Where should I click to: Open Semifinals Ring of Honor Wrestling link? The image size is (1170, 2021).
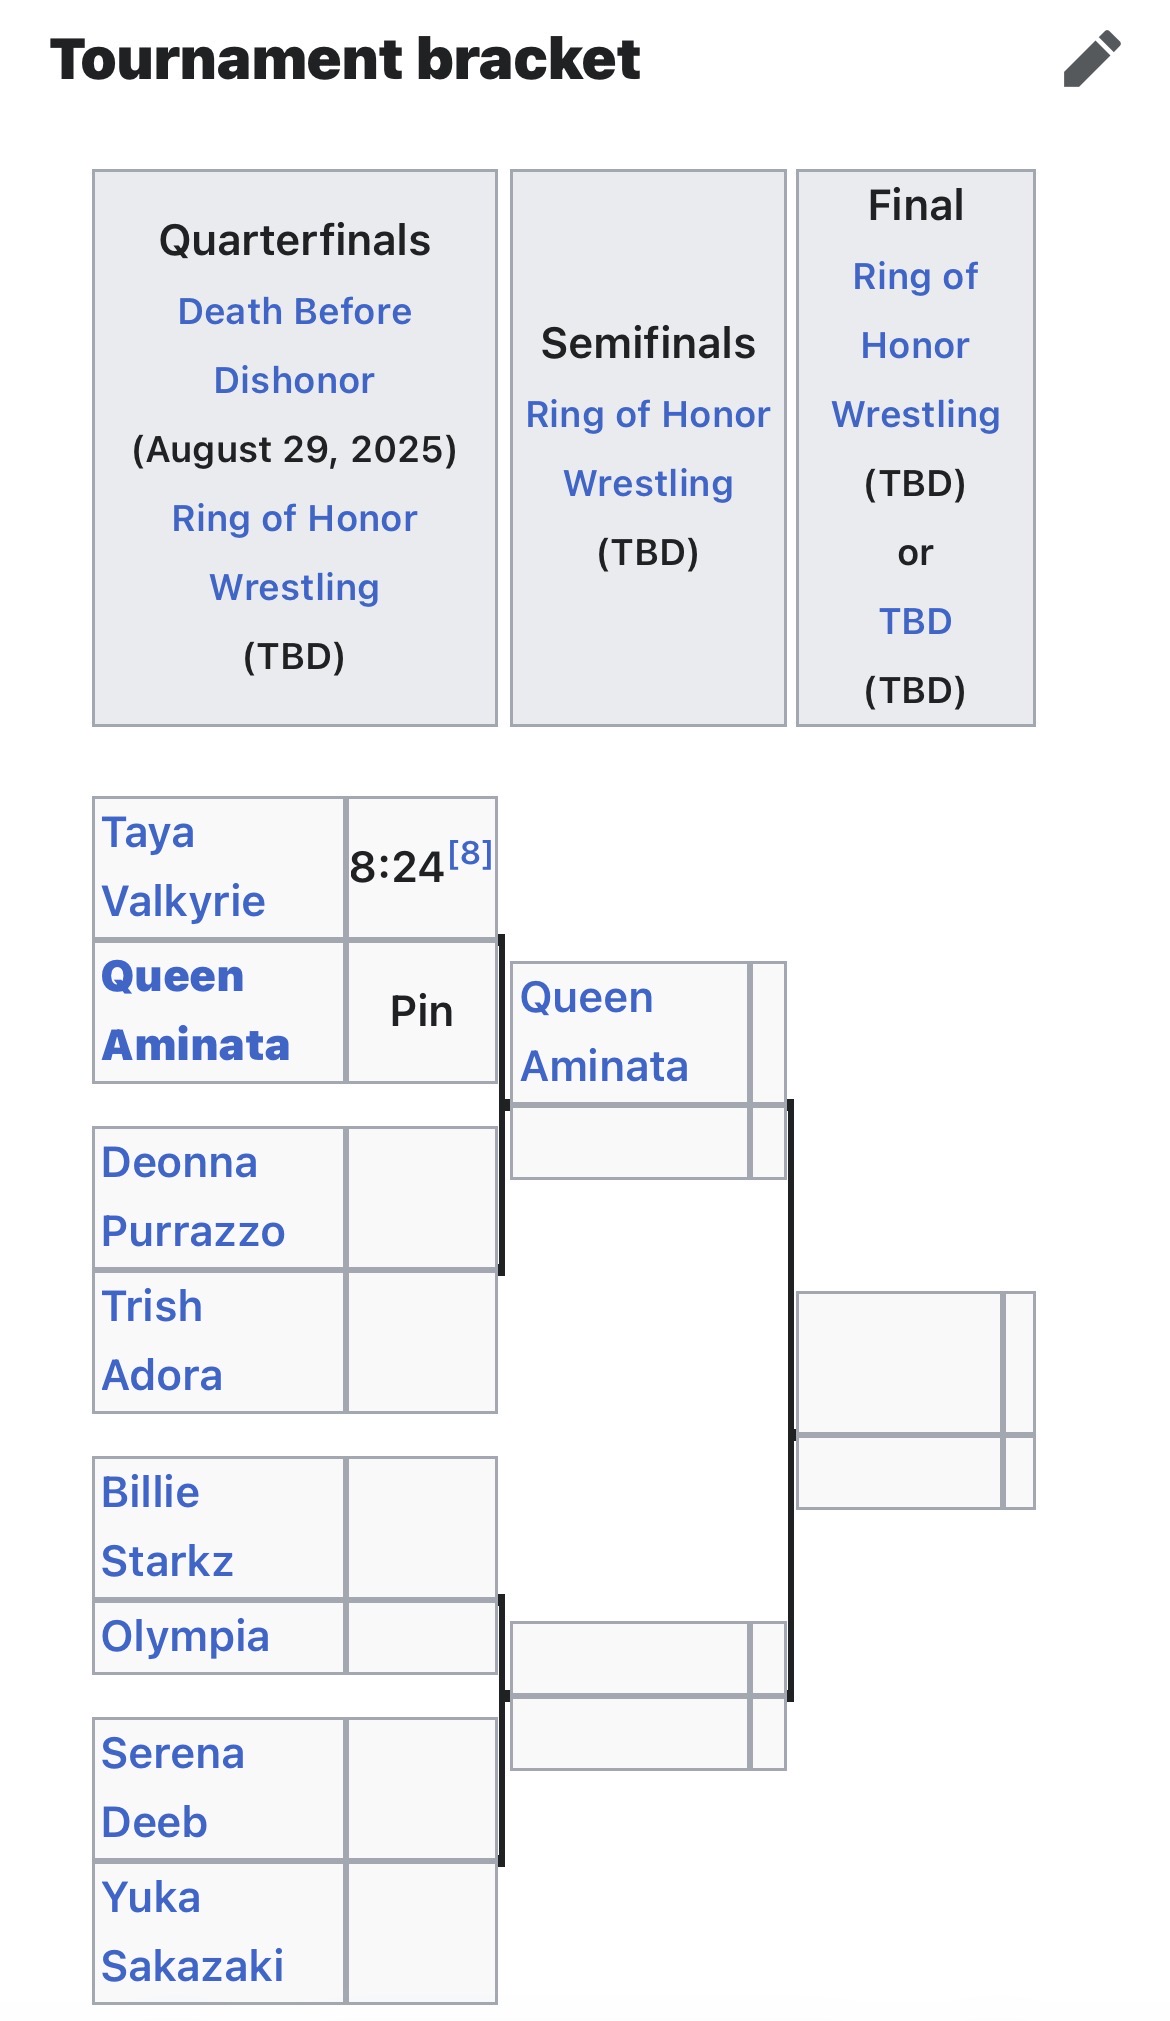648,449
